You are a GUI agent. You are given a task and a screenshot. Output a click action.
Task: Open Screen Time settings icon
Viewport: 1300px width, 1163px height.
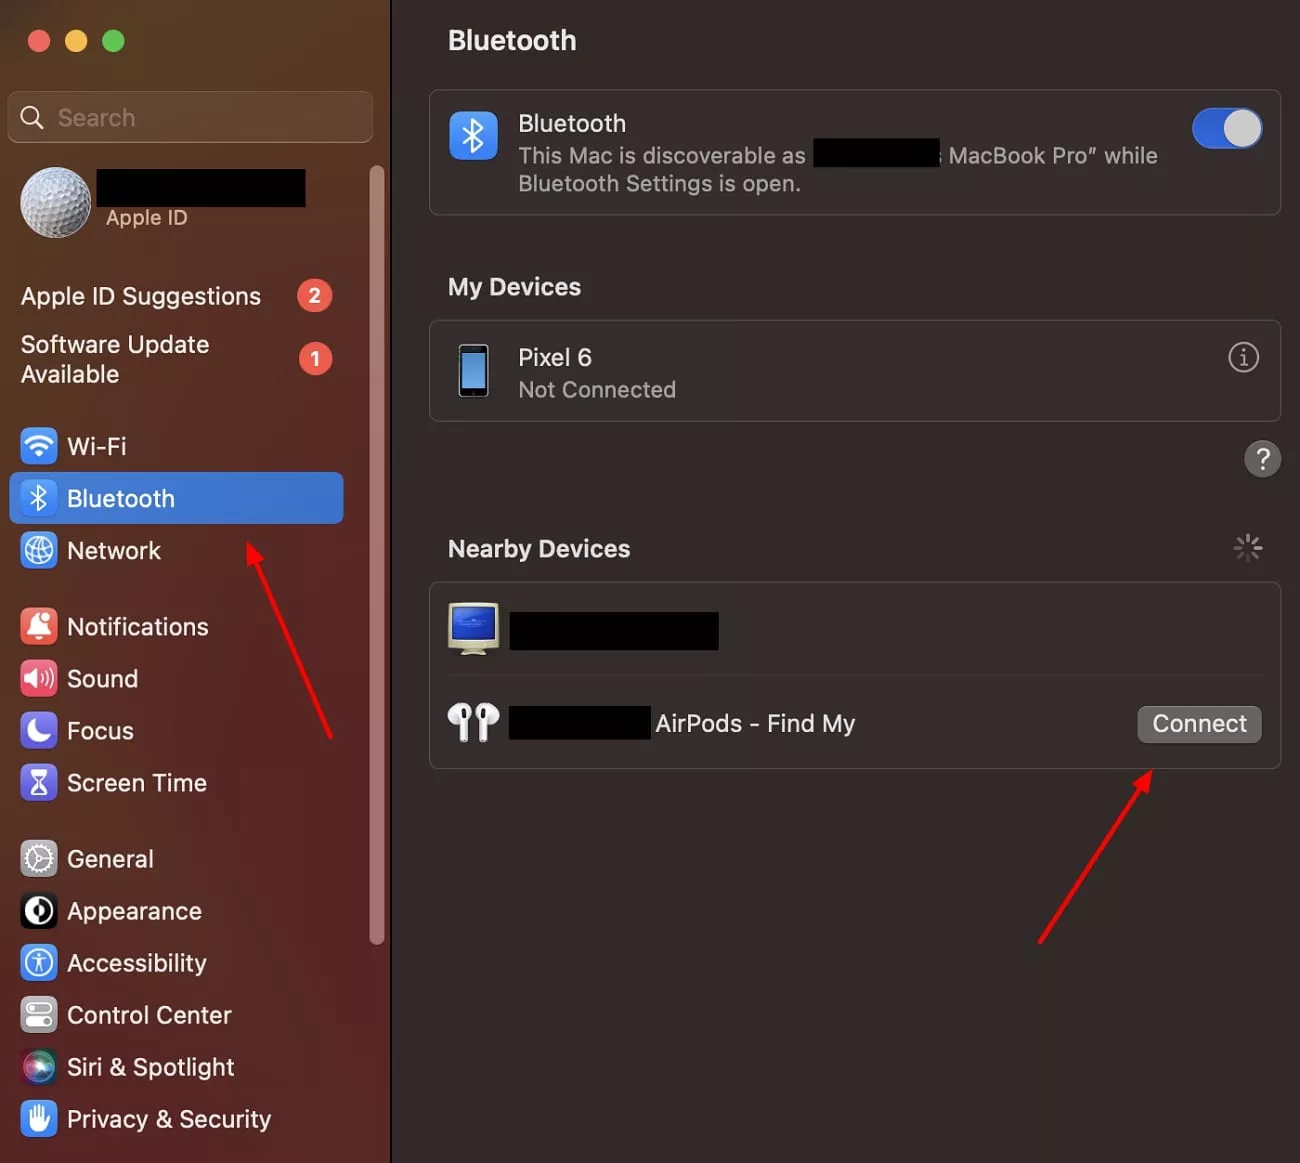coord(38,782)
